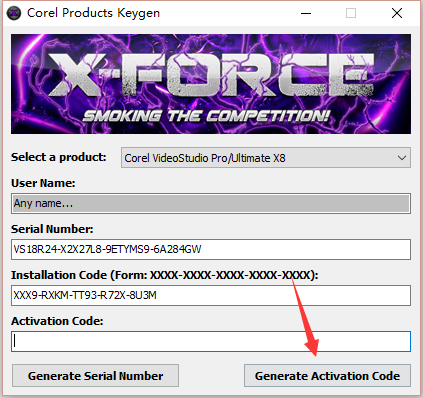The height and width of the screenshot is (398, 423).
Task: Click the "Serial Number:" label
Action: [x=52, y=229]
